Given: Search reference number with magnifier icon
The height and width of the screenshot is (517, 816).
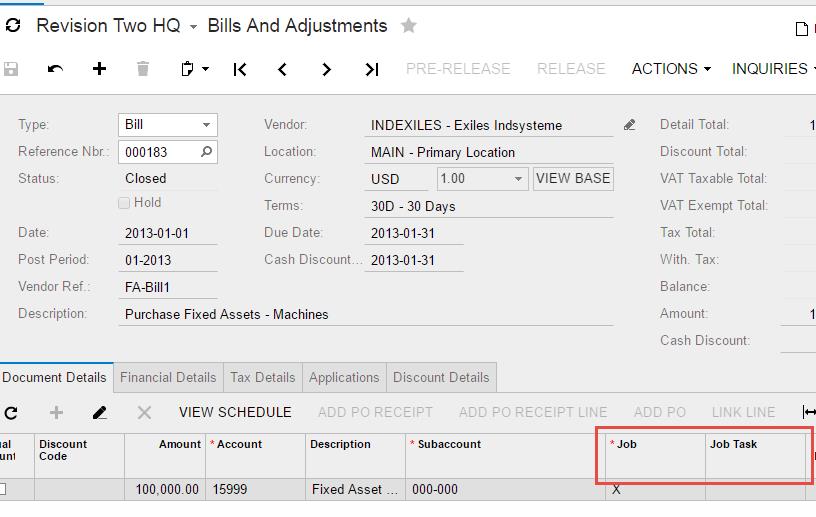Looking at the screenshot, I should pyautogui.click(x=207, y=152).
